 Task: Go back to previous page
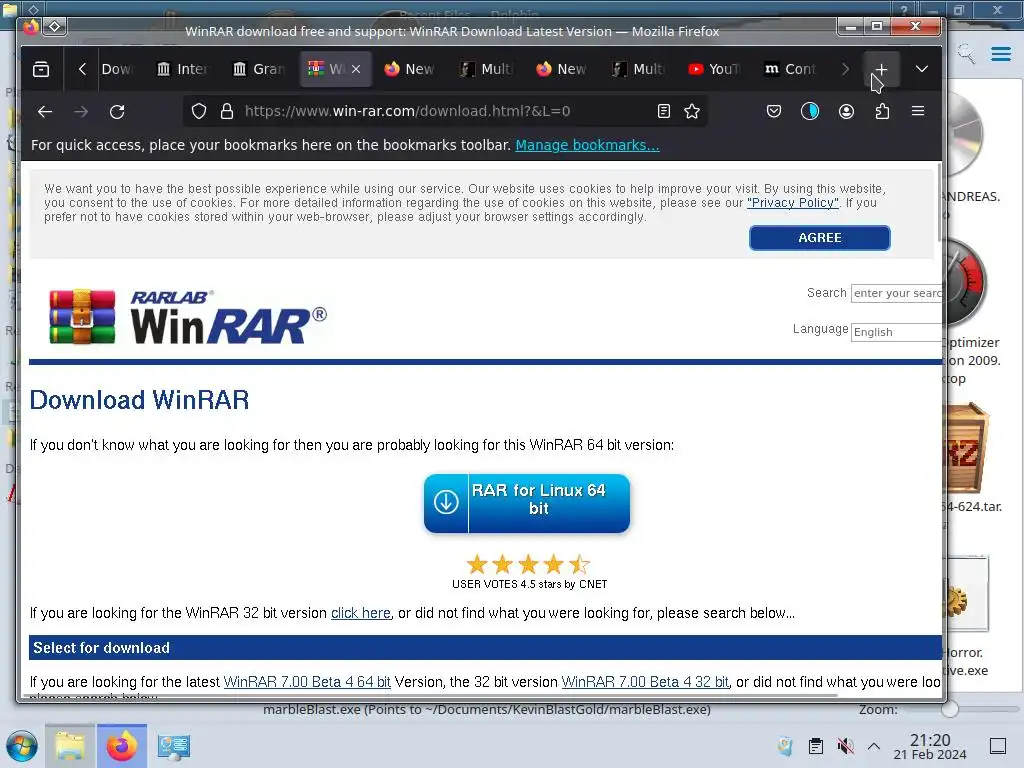[44, 112]
